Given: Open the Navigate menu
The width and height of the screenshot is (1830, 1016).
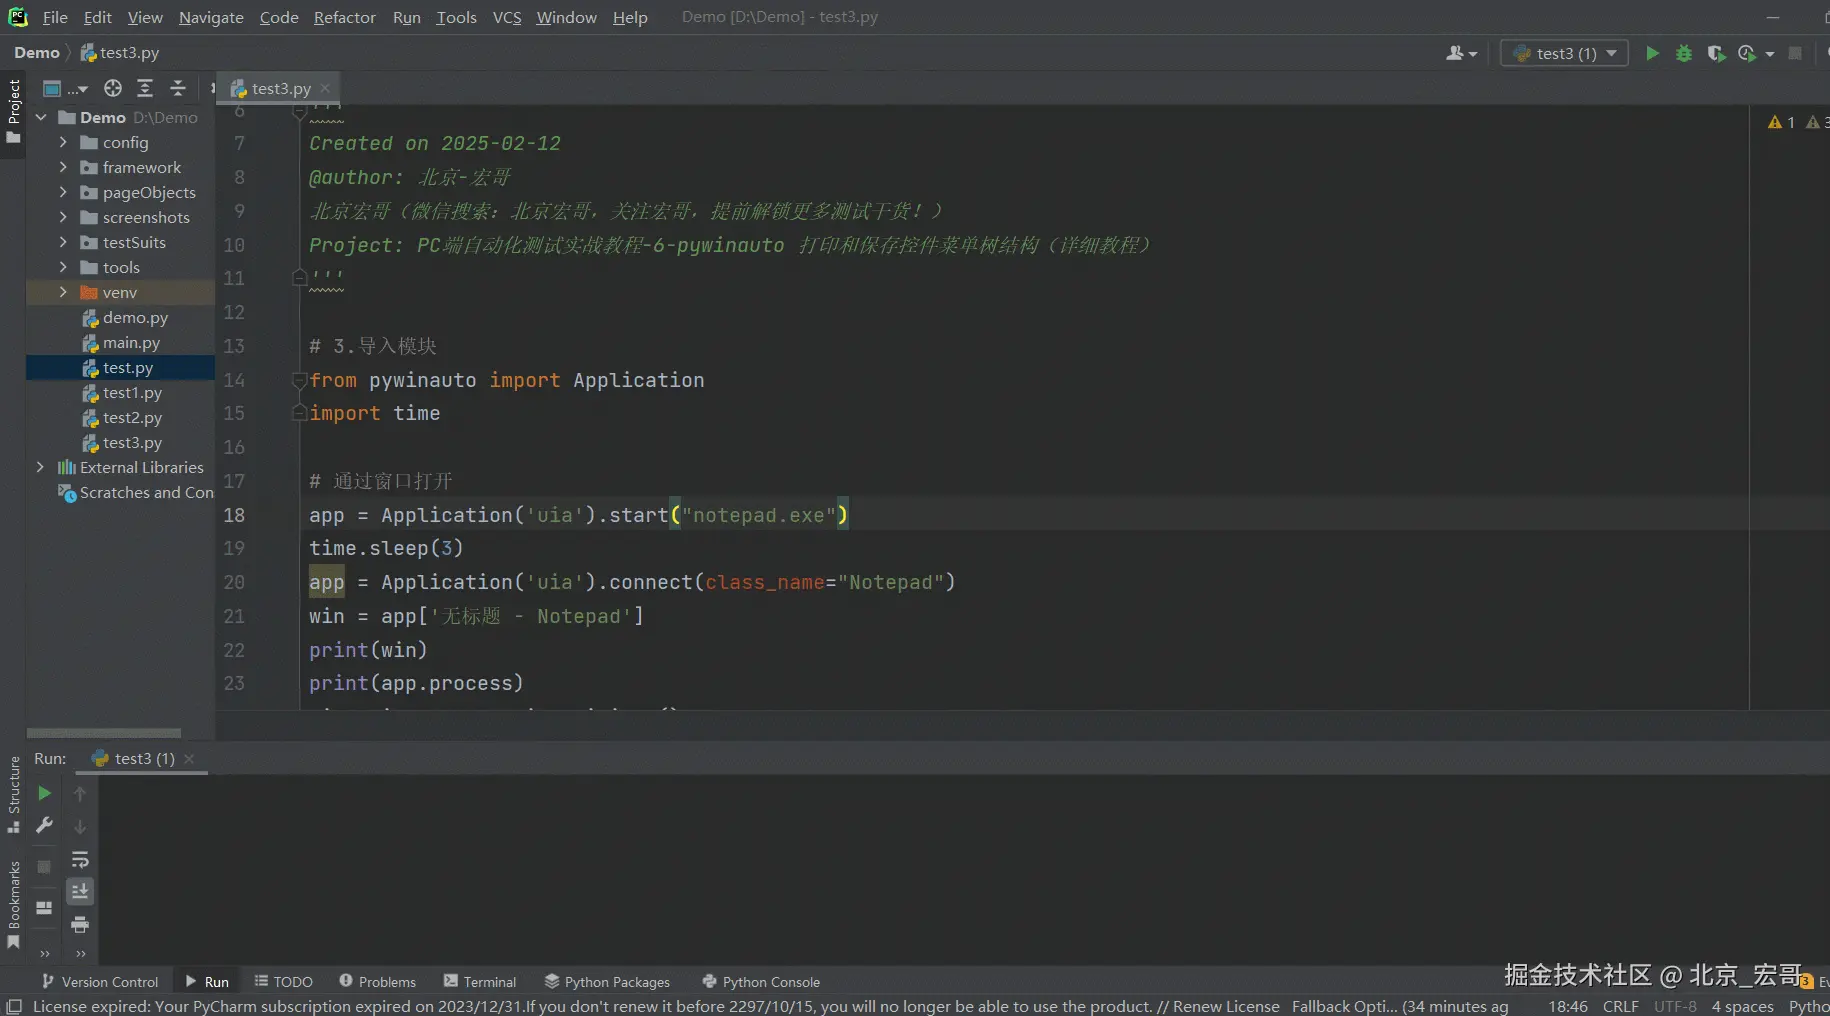Looking at the screenshot, I should (211, 17).
